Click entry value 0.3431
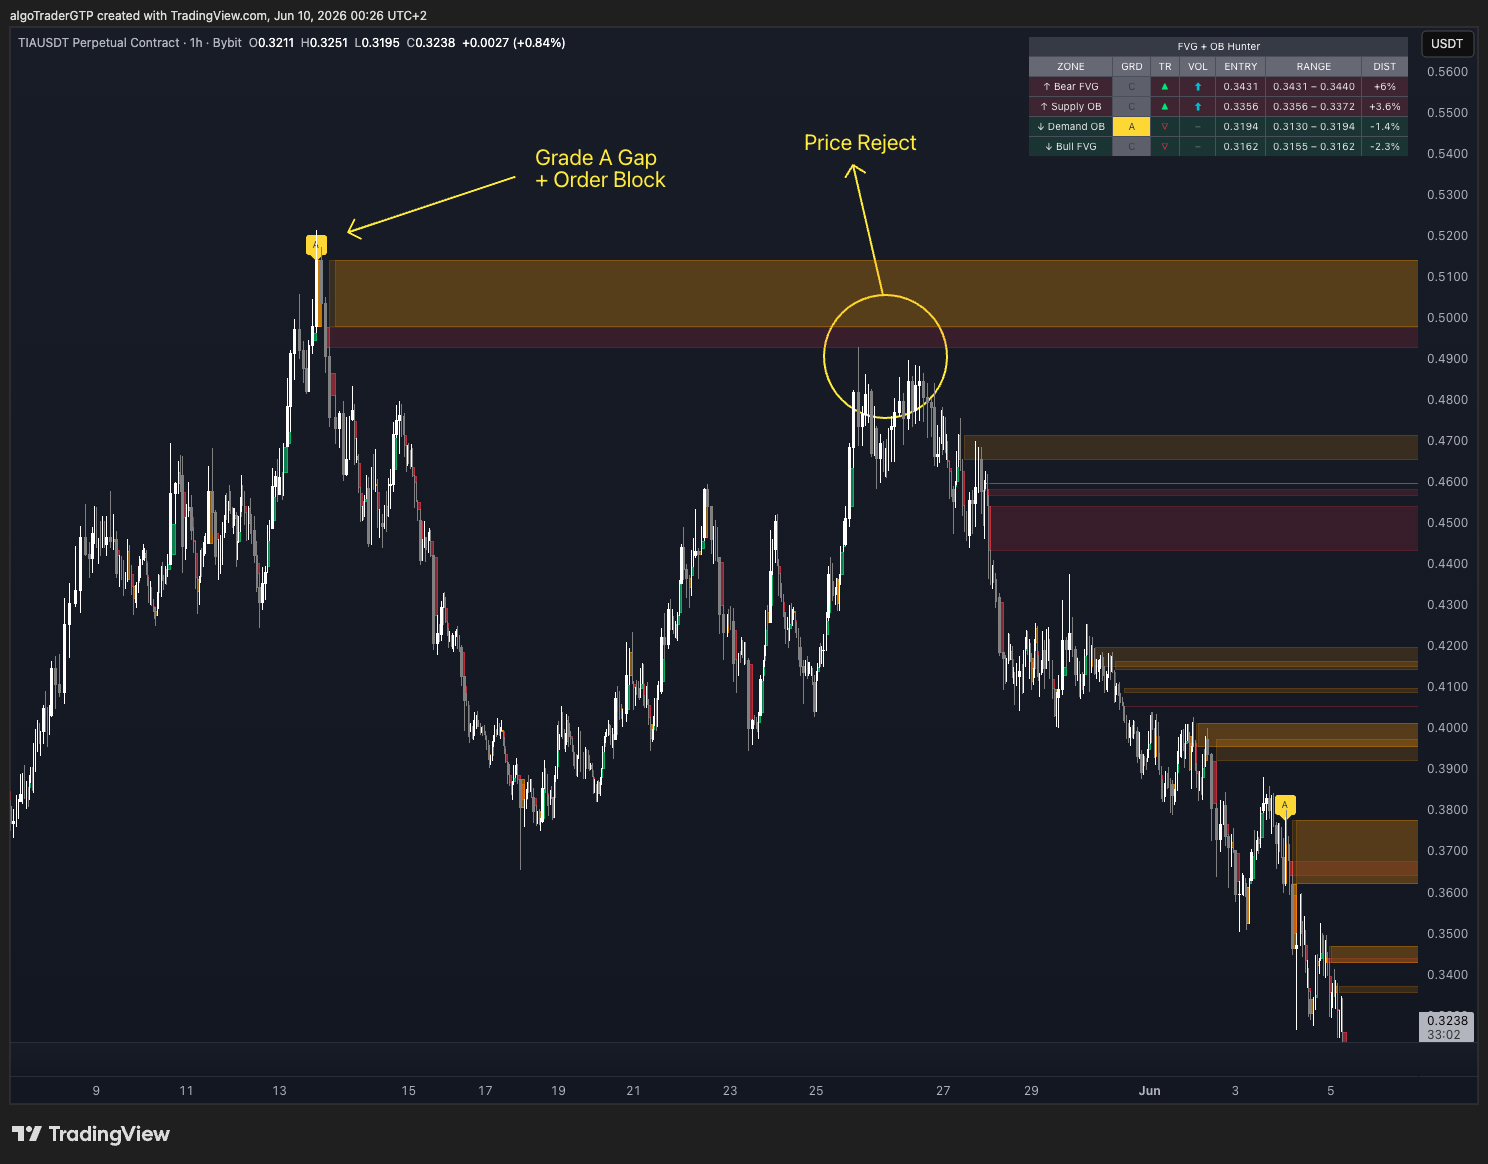The height and width of the screenshot is (1164, 1488). 1241,87
